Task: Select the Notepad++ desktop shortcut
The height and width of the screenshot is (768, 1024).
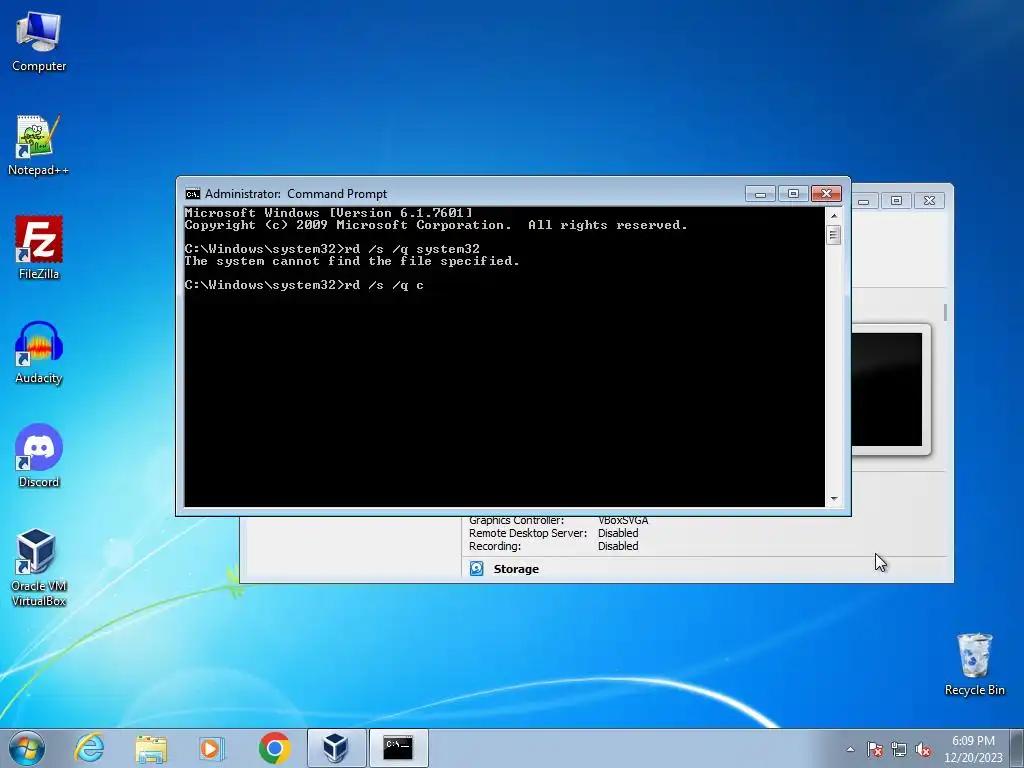Action: pyautogui.click(x=39, y=145)
